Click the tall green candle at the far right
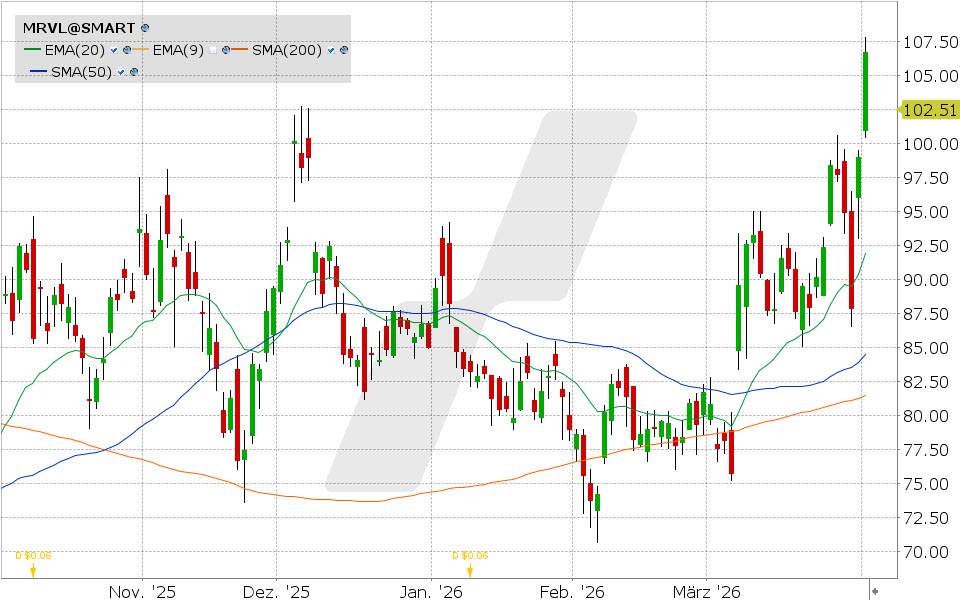Image resolution: width=960 pixels, height=600 pixels. (x=864, y=90)
